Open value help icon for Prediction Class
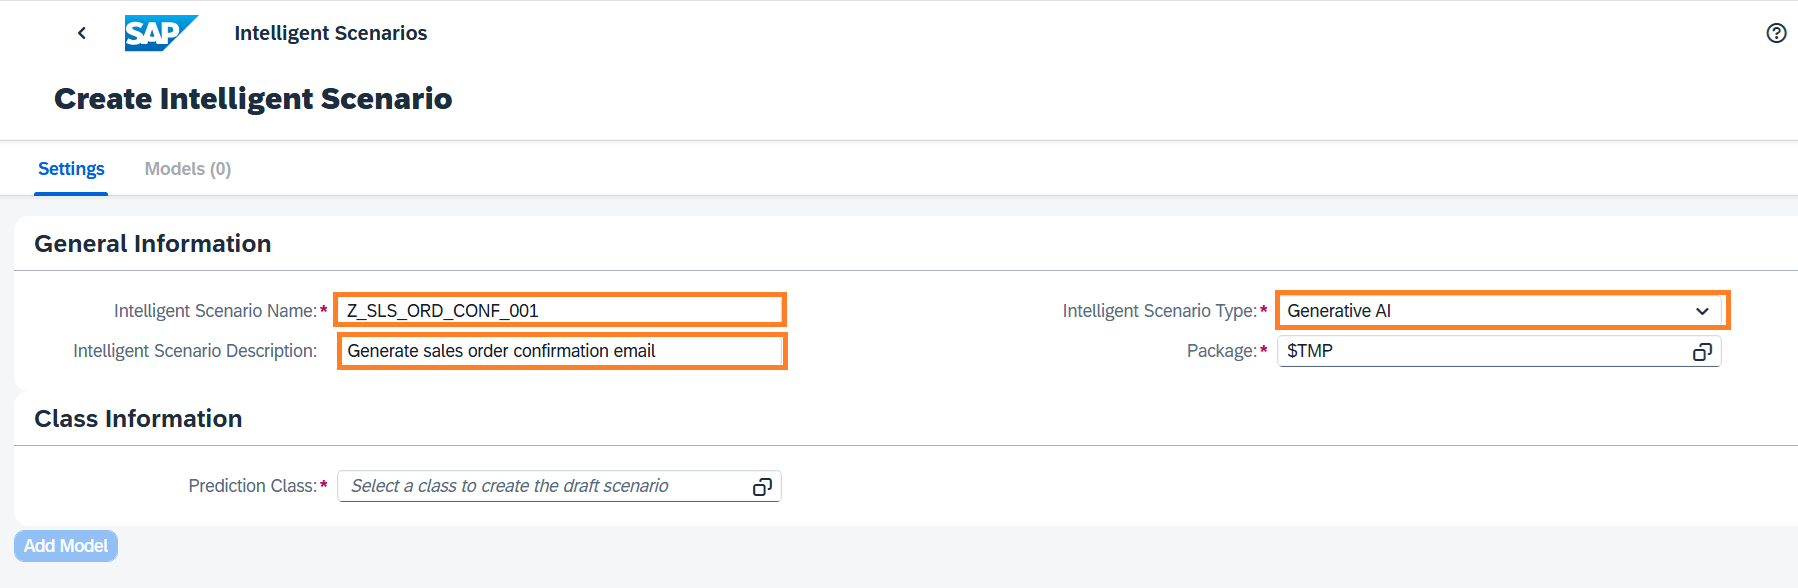1798x588 pixels. tap(762, 487)
